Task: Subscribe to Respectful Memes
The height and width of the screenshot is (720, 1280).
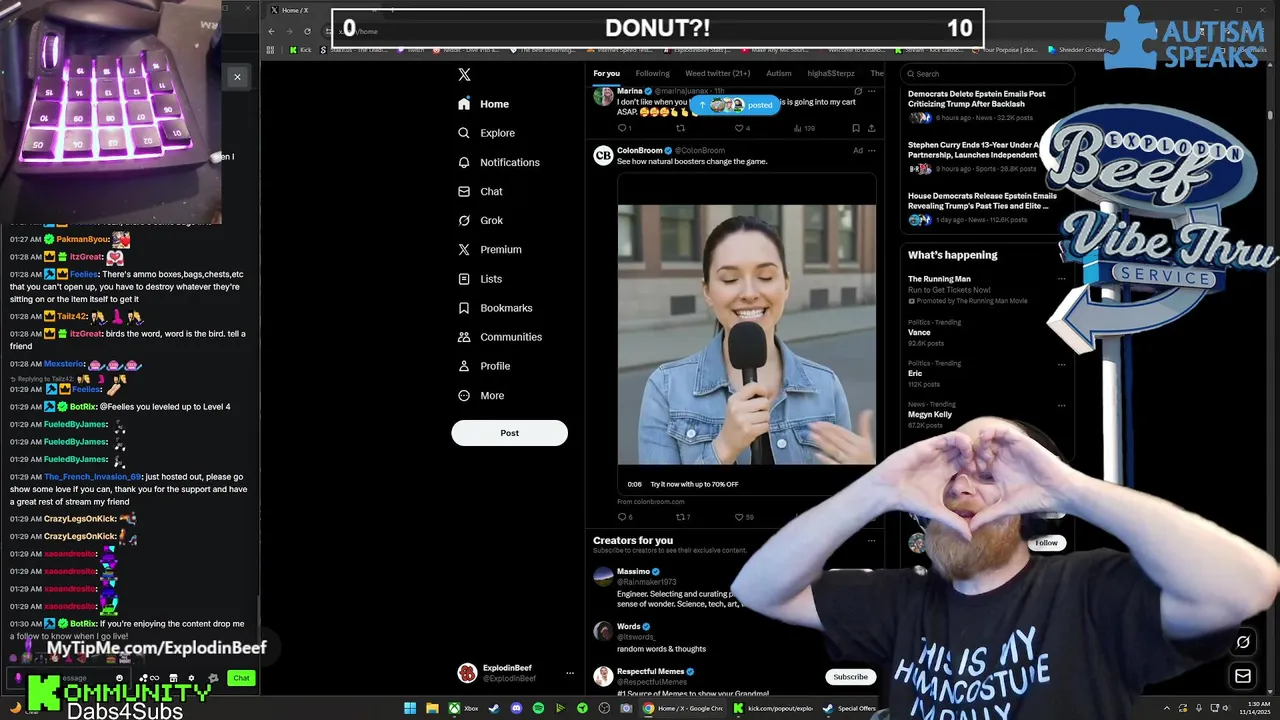Action: [850, 677]
